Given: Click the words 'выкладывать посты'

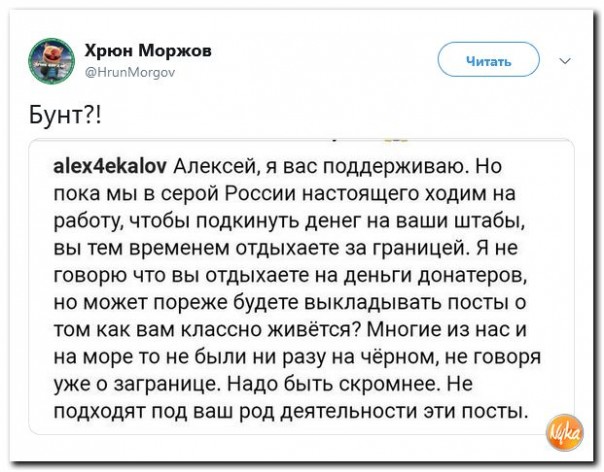Looking at the screenshot, I should pyautogui.click(x=405, y=302).
